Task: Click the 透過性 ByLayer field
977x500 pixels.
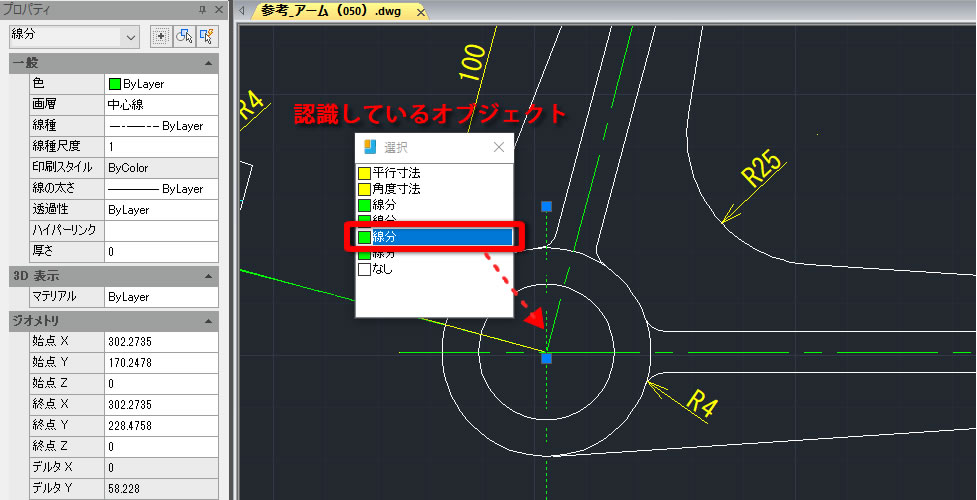Action: tap(161, 209)
